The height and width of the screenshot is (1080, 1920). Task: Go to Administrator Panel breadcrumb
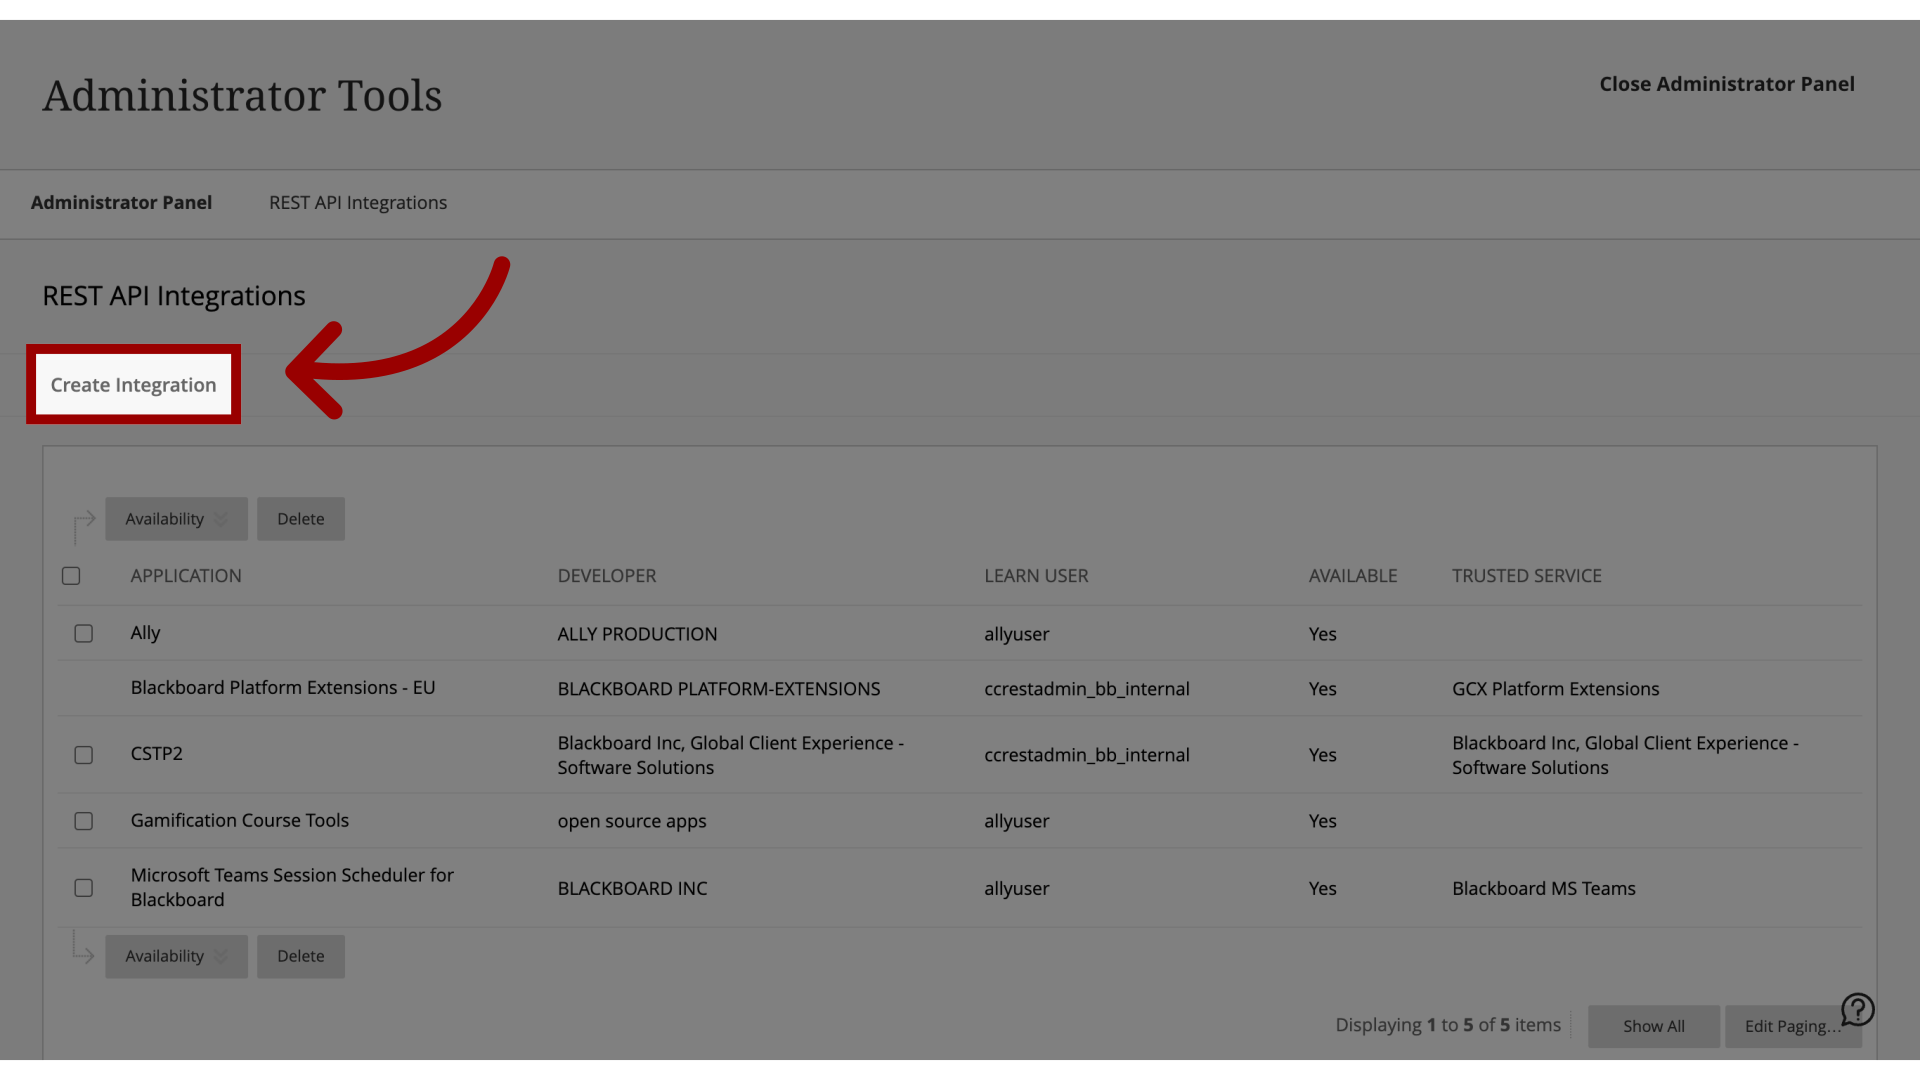121,202
